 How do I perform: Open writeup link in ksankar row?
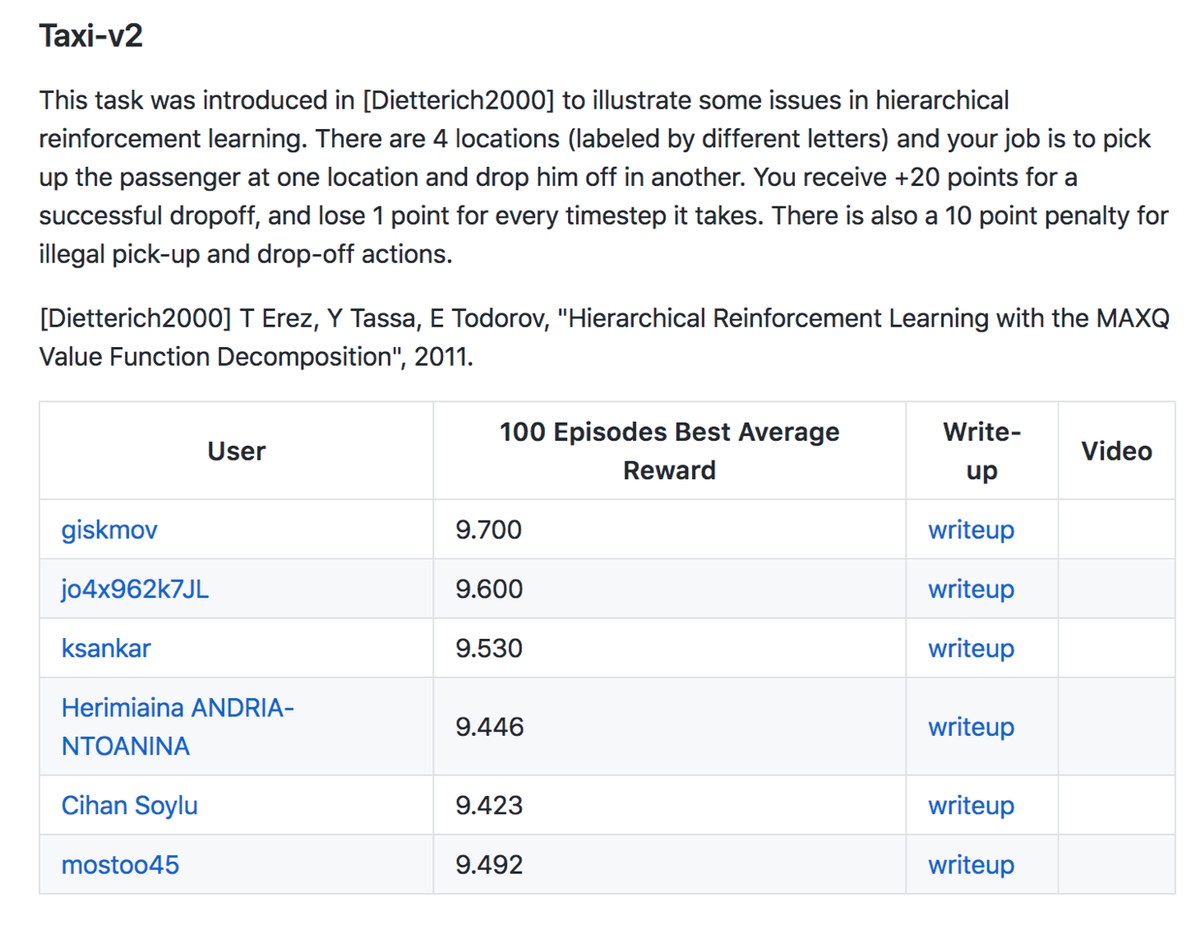pos(970,648)
